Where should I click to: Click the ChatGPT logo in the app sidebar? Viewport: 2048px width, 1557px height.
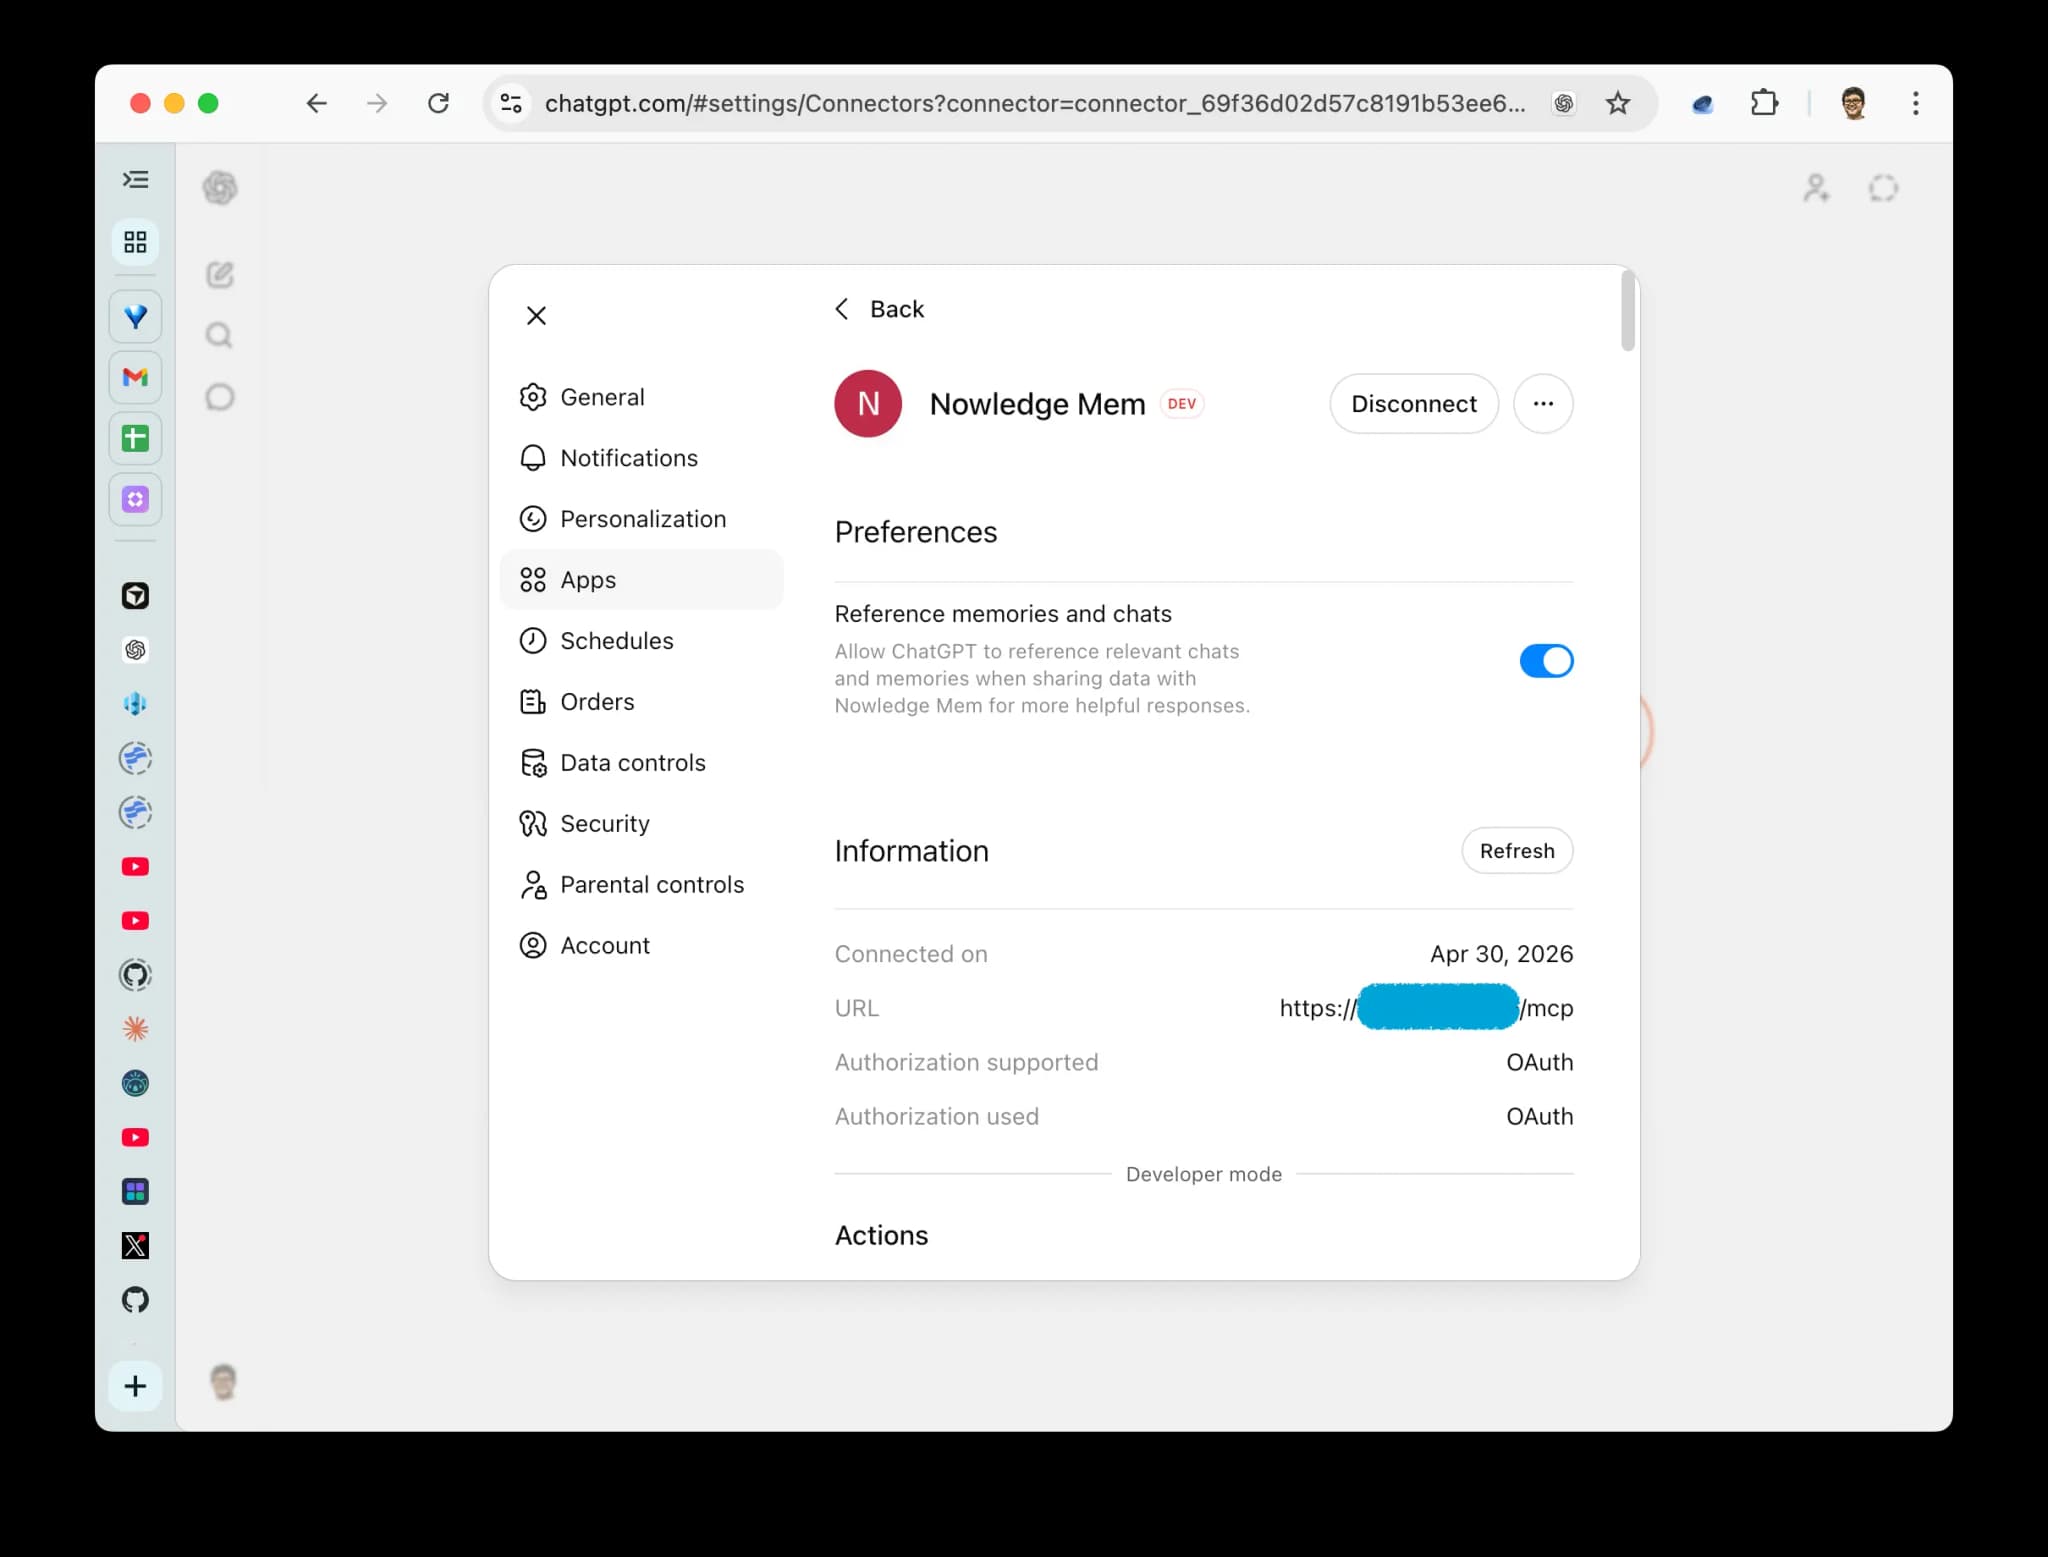click(x=220, y=187)
